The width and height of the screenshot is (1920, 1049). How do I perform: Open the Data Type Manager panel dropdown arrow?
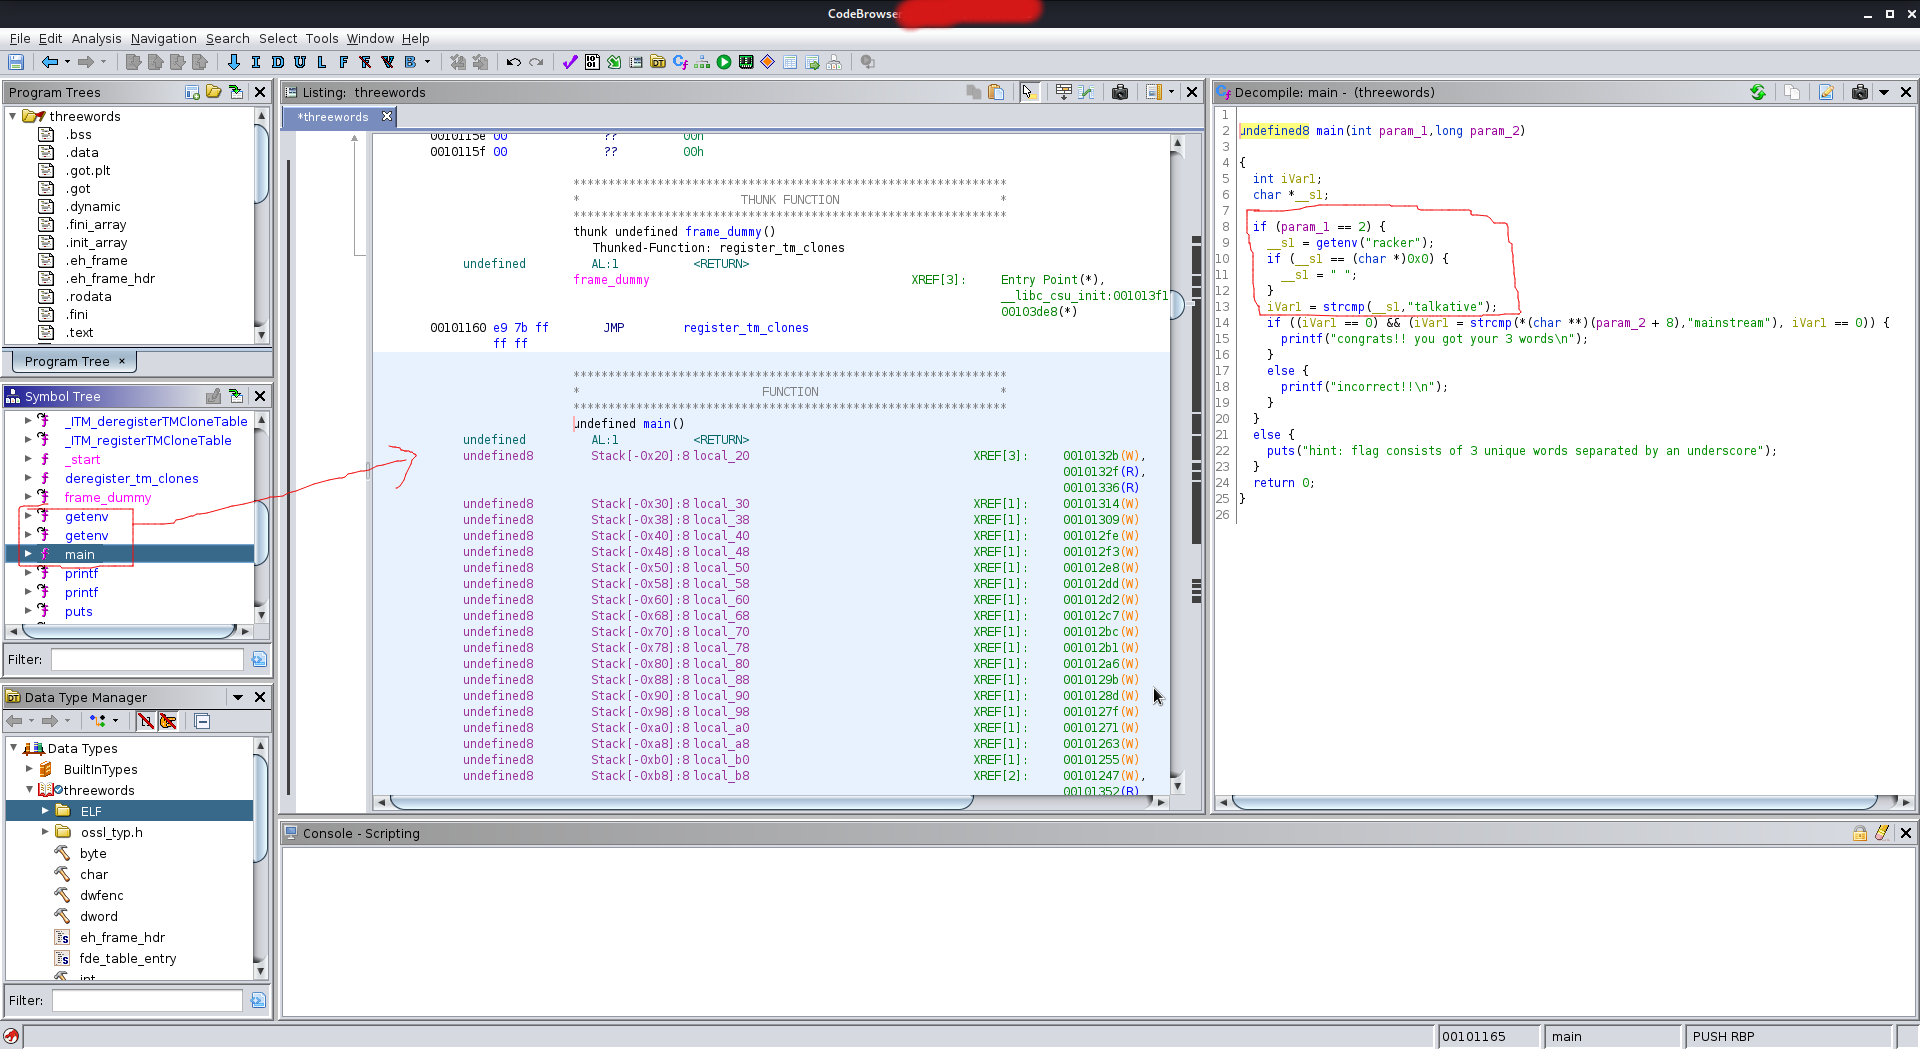point(238,697)
